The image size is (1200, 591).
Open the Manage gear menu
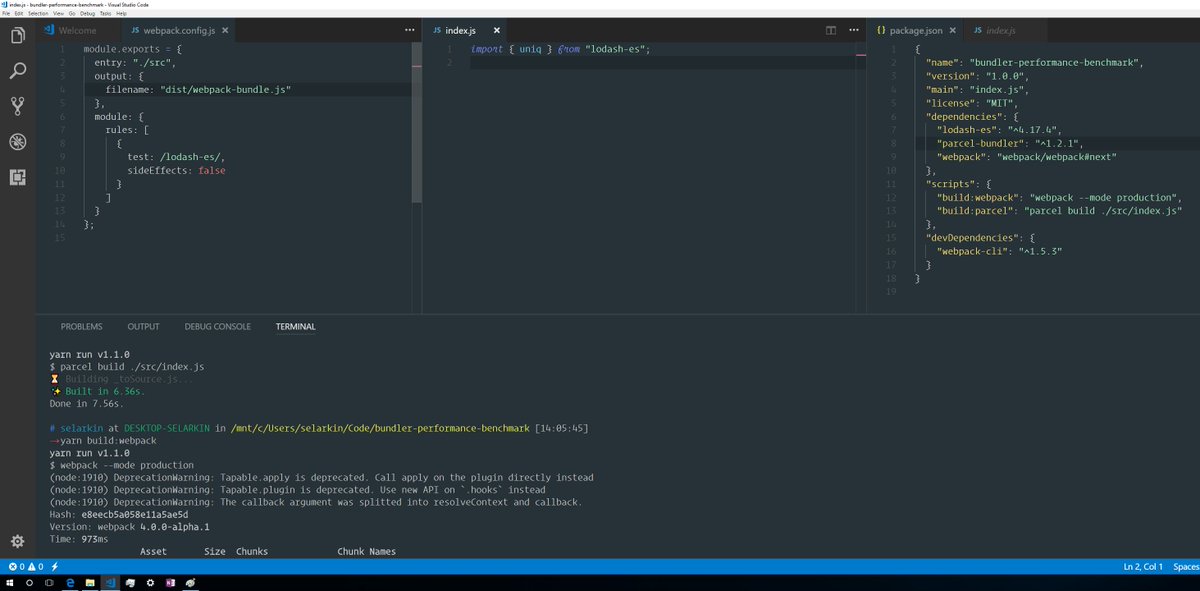tap(17, 541)
